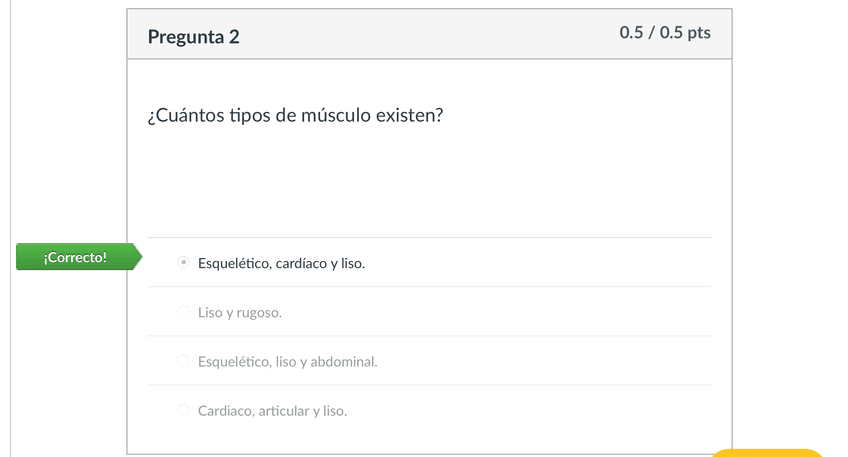Click the '0.5 / 0.5 pts' score

(665, 32)
